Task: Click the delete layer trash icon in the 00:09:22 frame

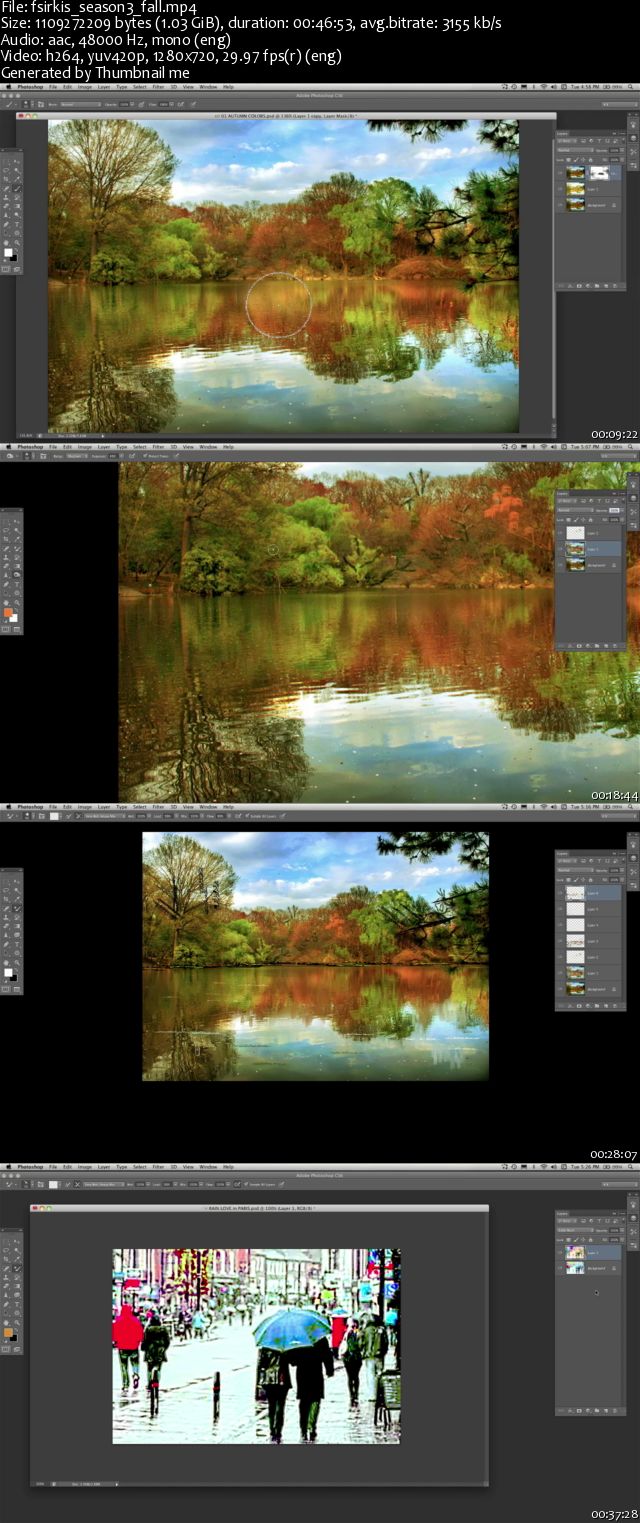Action: 616,285
